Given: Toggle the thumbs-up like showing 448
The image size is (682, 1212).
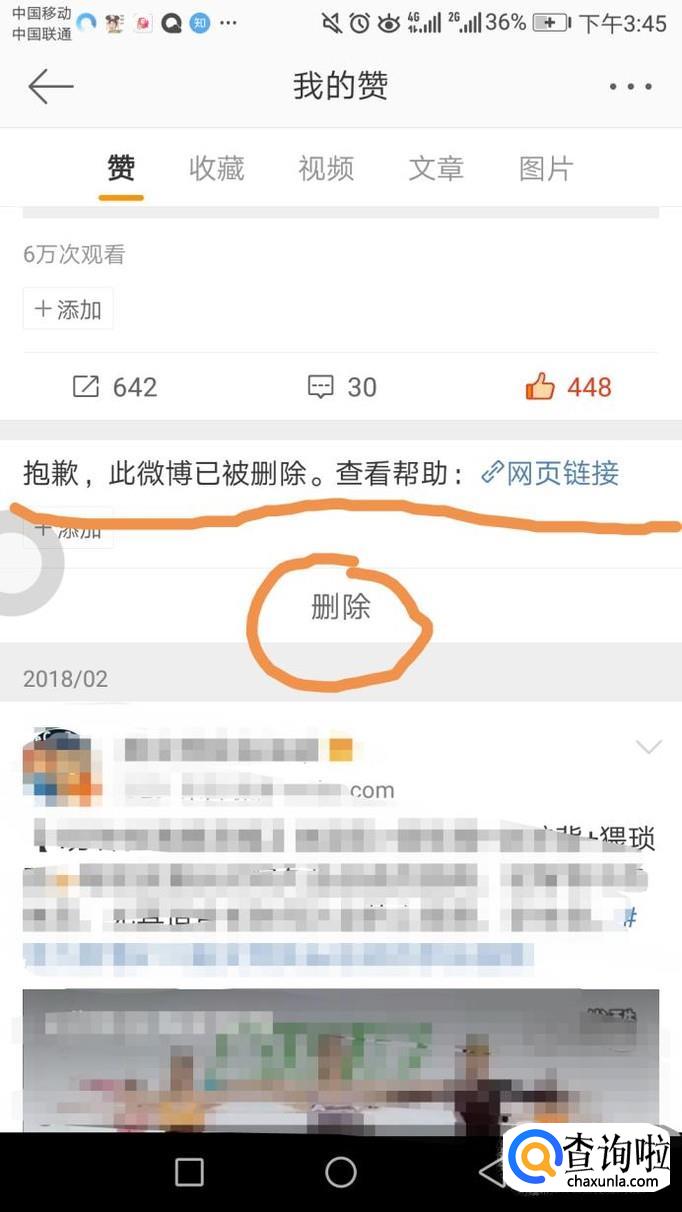Looking at the screenshot, I should click(540, 387).
